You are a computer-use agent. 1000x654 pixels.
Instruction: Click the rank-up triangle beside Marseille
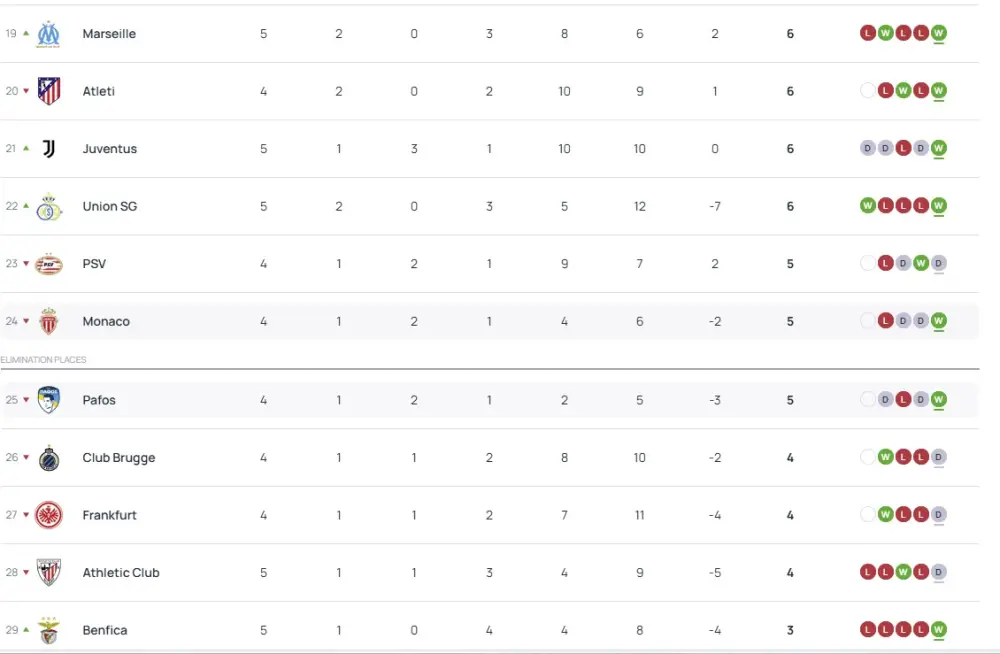25,32
